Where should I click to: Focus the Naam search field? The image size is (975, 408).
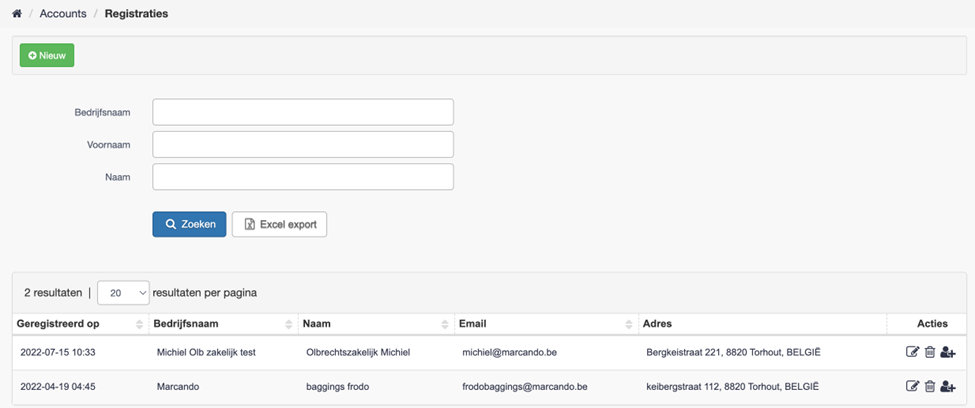(x=303, y=177)
